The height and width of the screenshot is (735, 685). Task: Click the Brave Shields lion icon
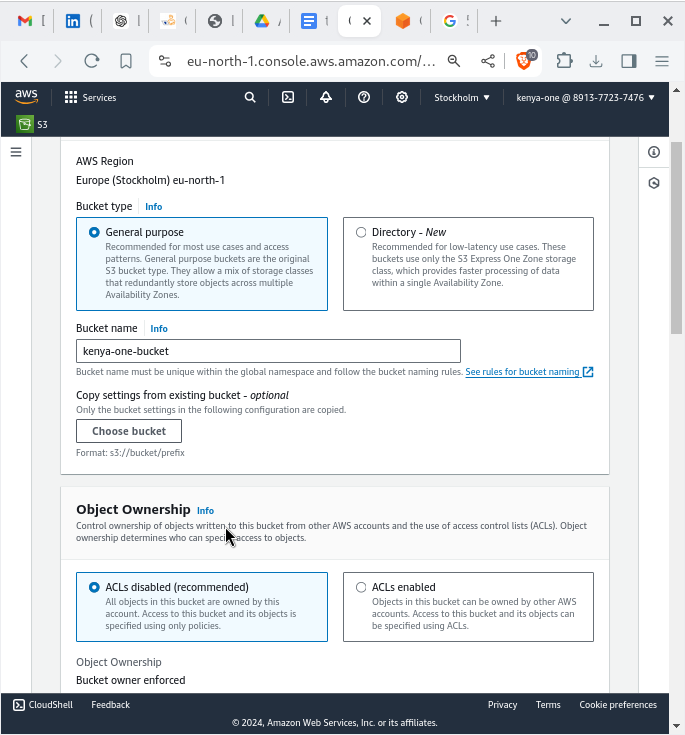(x=525, y=60)
